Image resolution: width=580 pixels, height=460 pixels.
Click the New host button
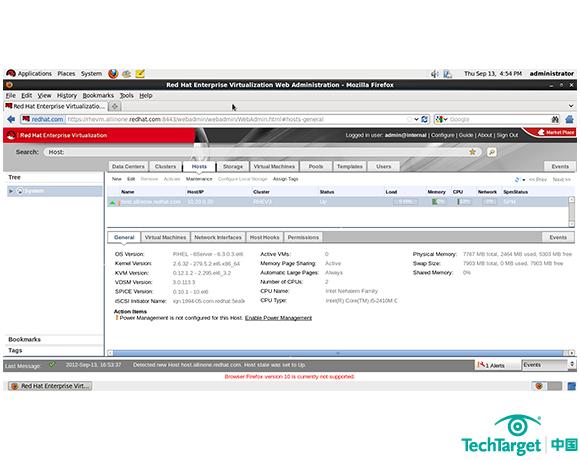(117, 179)
